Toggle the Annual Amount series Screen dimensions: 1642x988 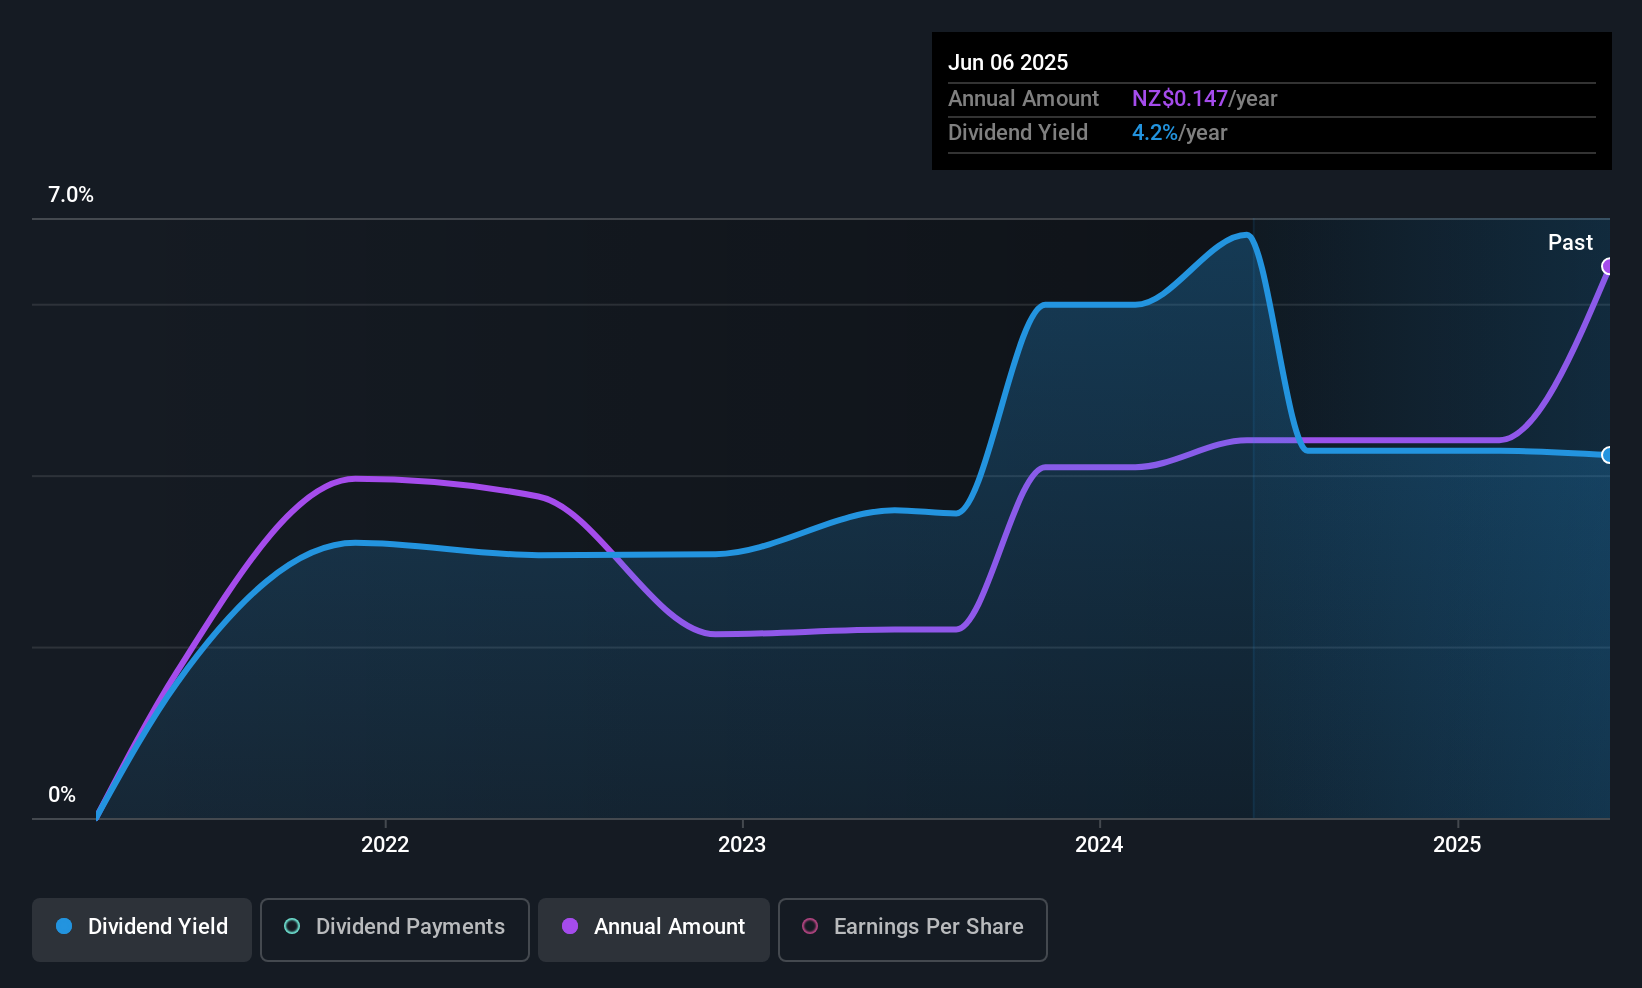(x=654, y=930)
